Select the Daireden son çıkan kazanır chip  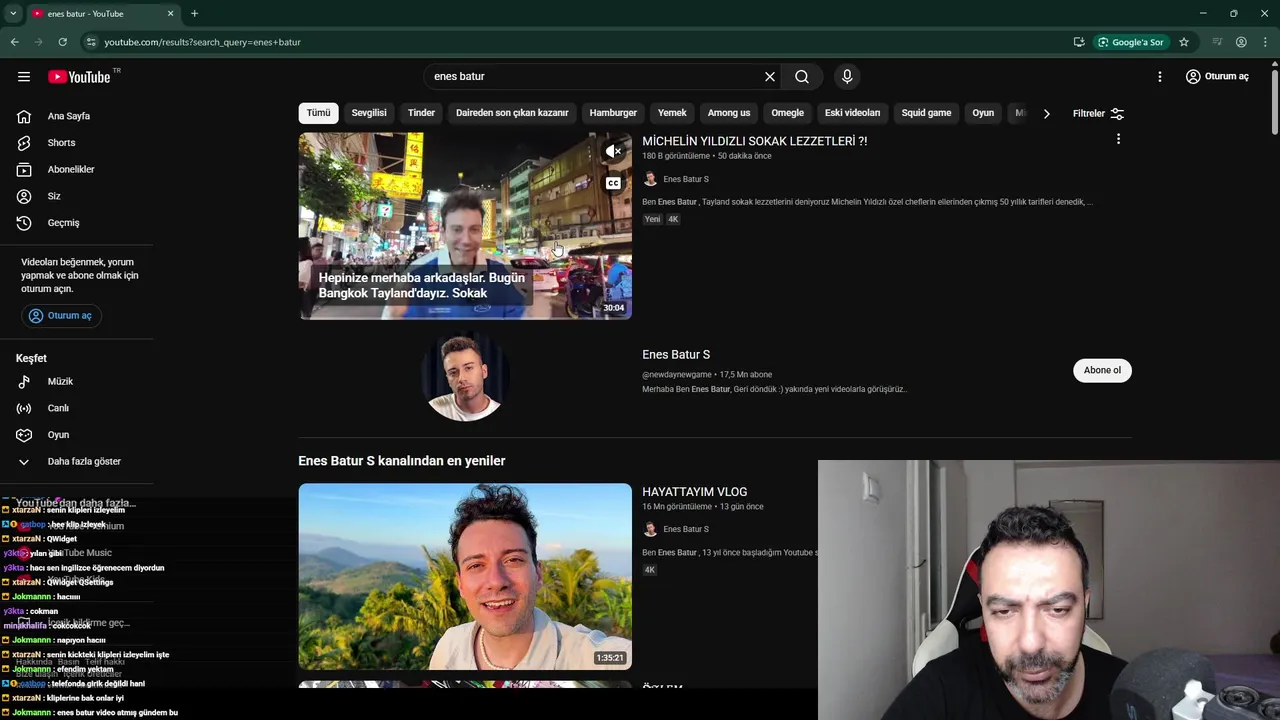pos(512,113)
